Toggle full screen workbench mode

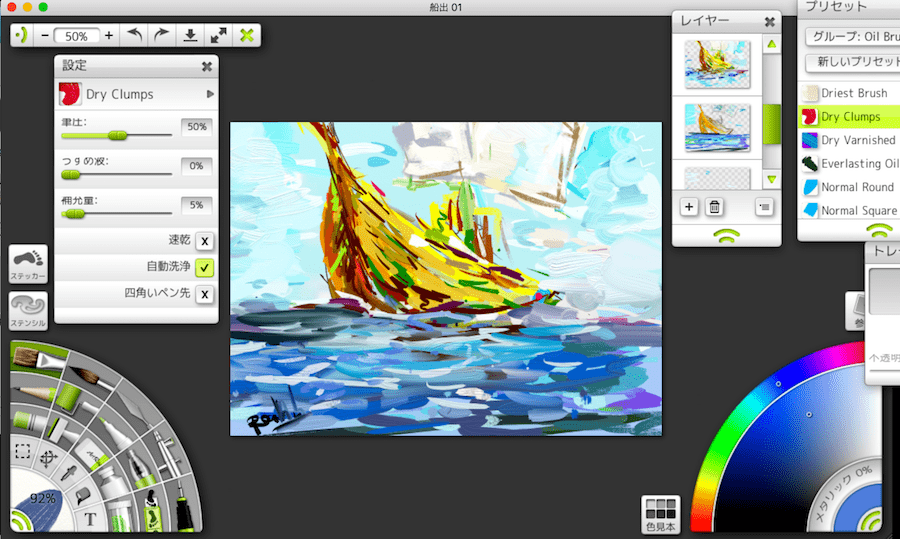[218, 36]
